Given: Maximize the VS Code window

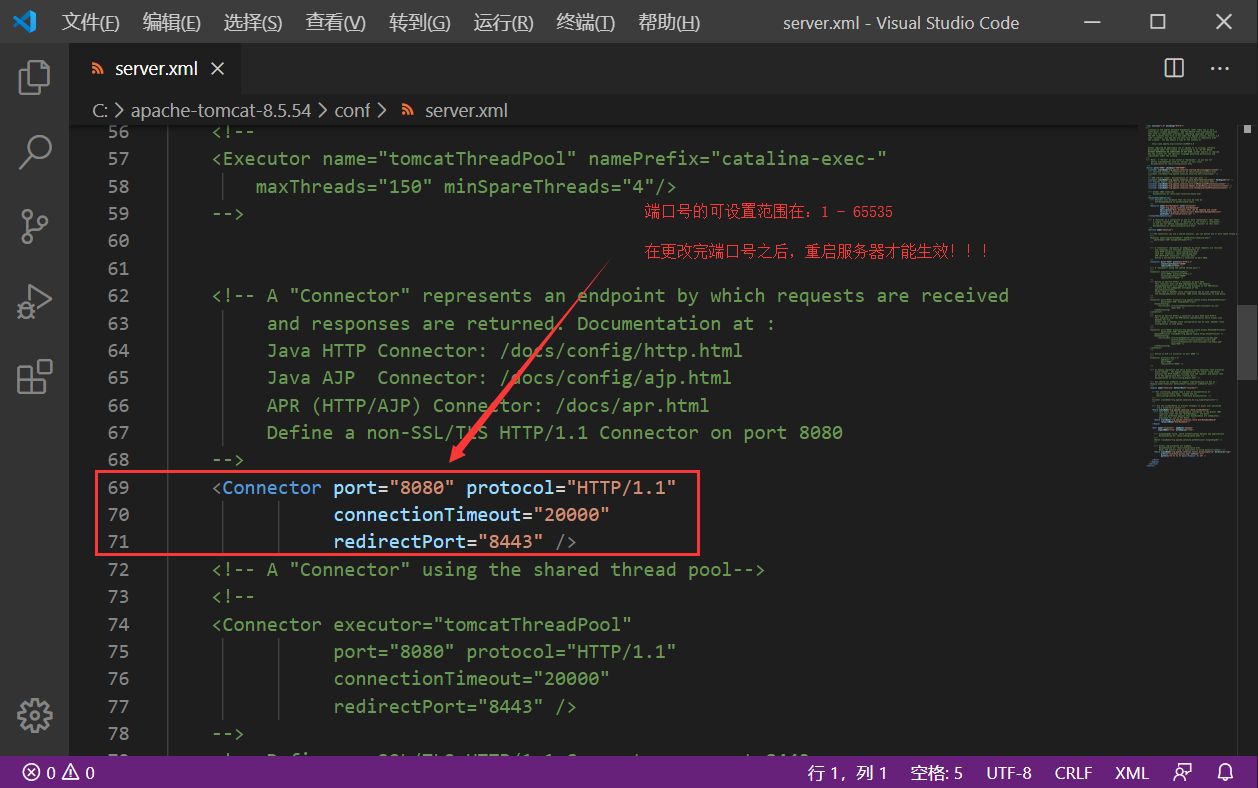Looking at the screenshot, I should (1157, 22).
